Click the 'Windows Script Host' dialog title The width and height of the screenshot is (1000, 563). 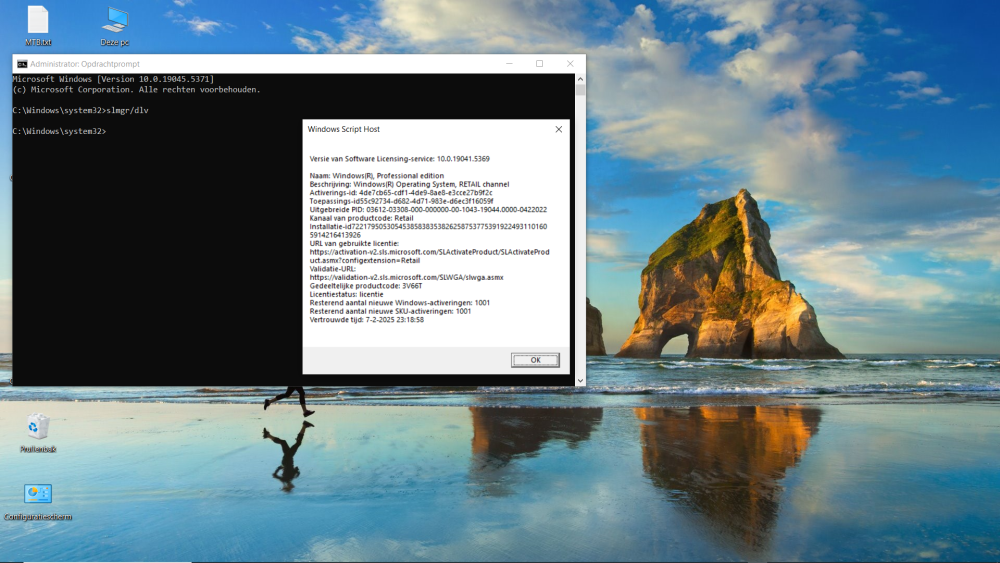pos(343,129)
